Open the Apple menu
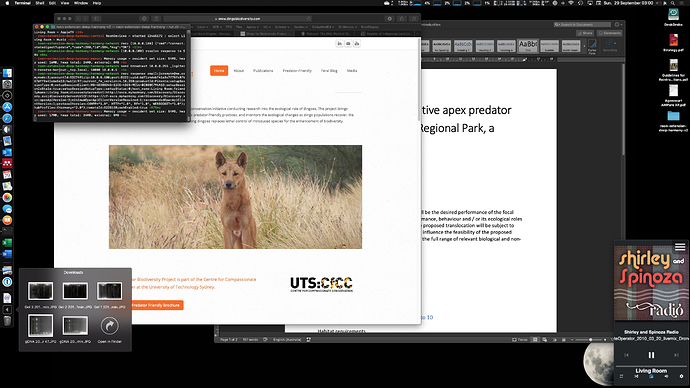Image resolution: width=690 pixels, height=388 pixels. click(7, 3)
